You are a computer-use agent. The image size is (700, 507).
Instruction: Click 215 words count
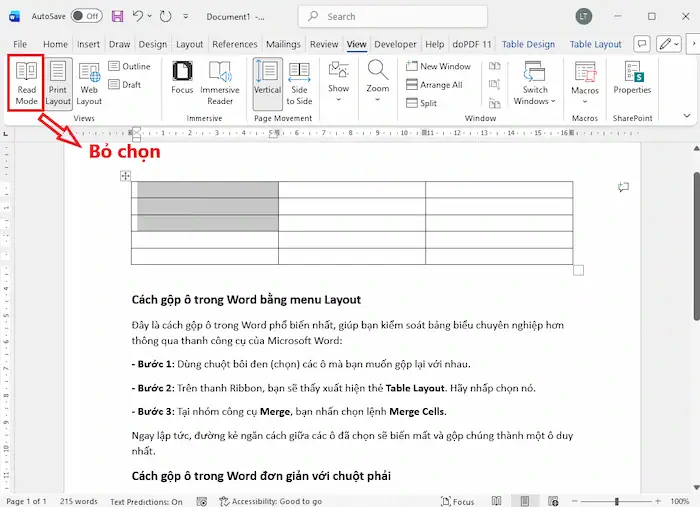(79, 501)
